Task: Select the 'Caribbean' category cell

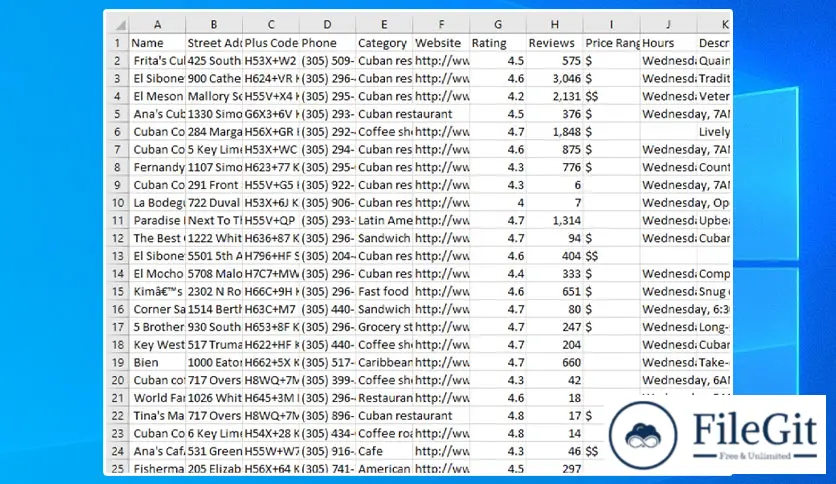Action: pyautogui.click(x=384, y=362)
